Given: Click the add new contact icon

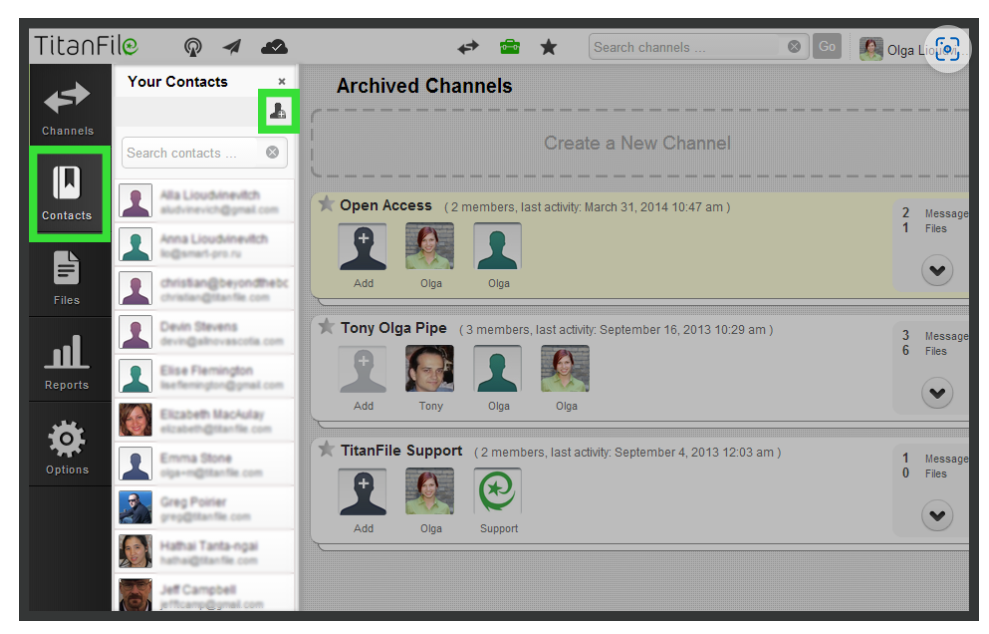Looking at the screenshot, I should [278, 111].
